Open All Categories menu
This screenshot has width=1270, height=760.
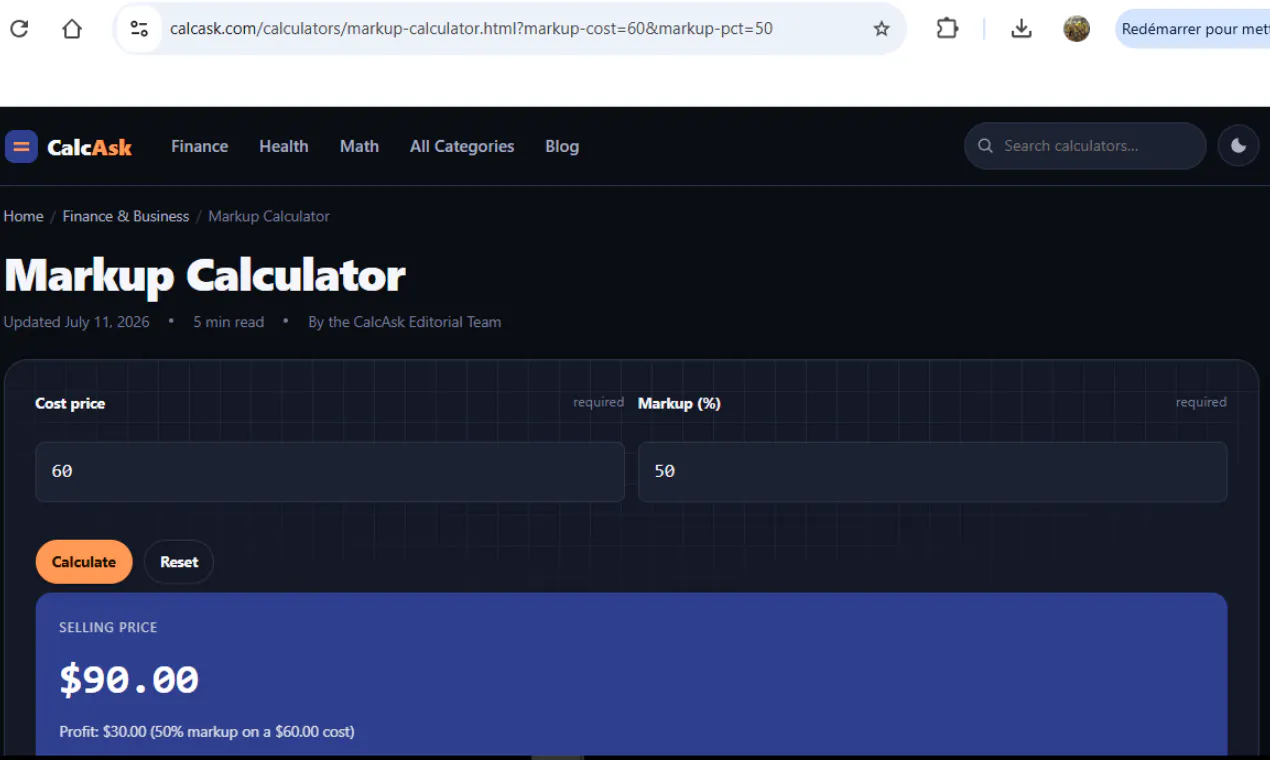[462, 146]
